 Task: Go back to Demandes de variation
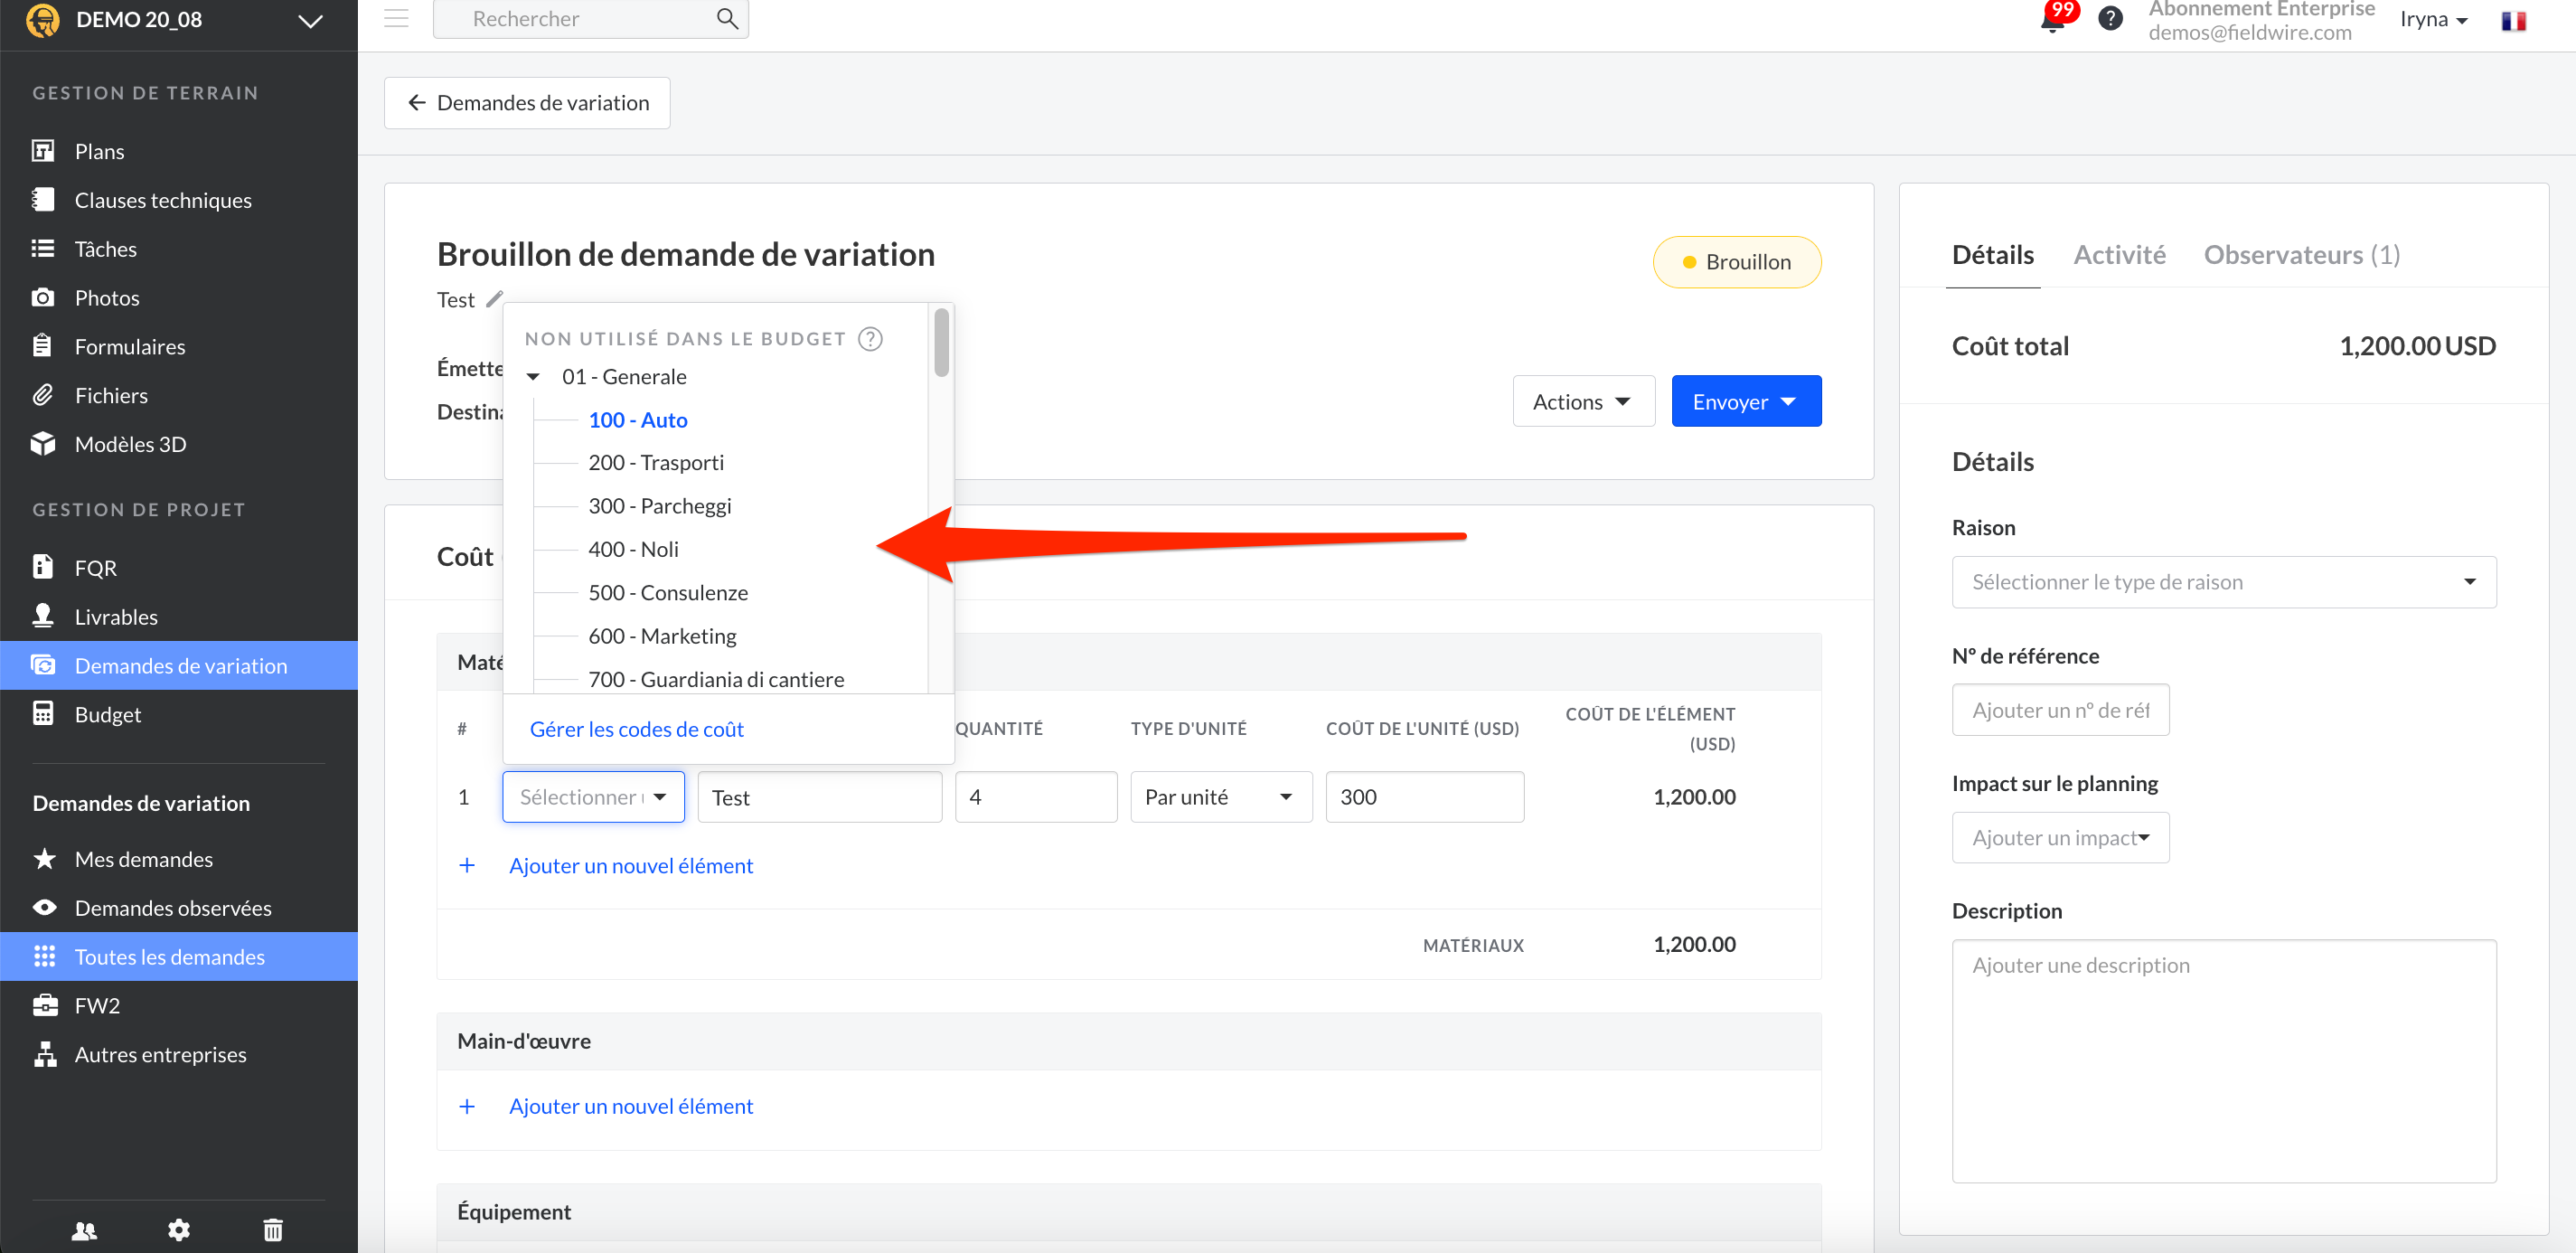[527, 103]
